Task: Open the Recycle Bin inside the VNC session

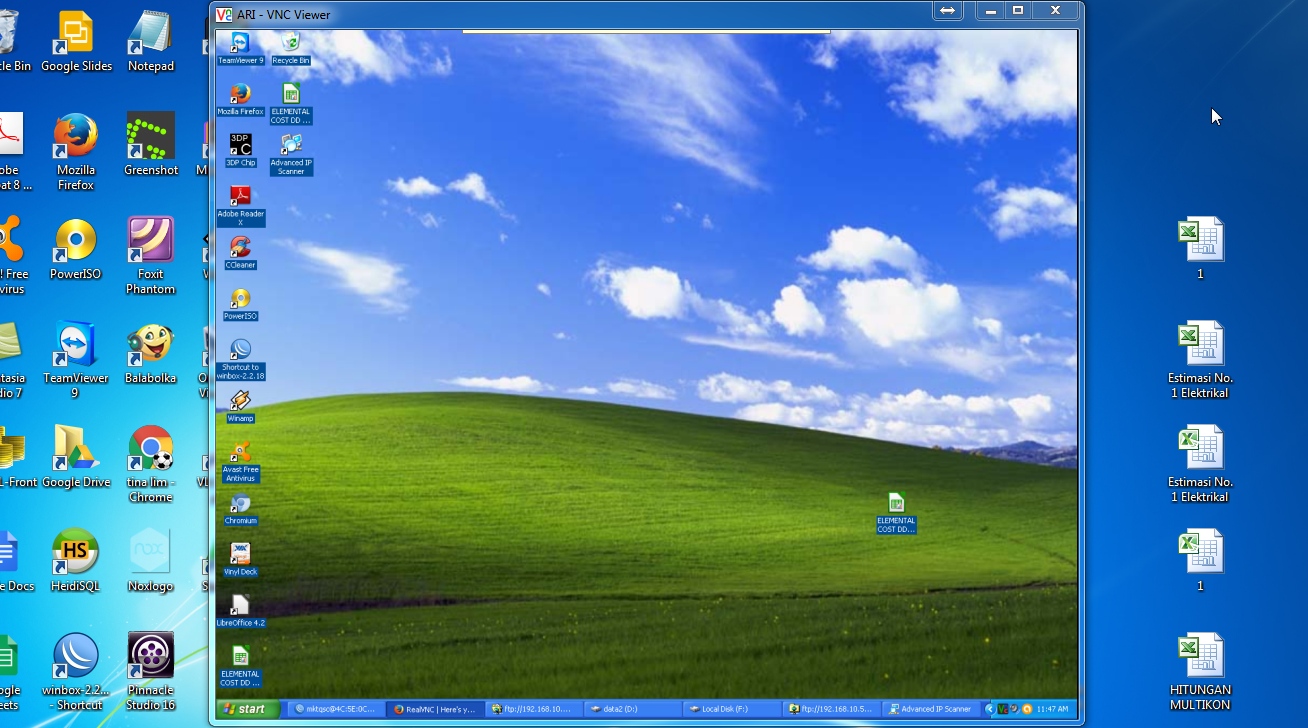Action: tap(291, 48)
